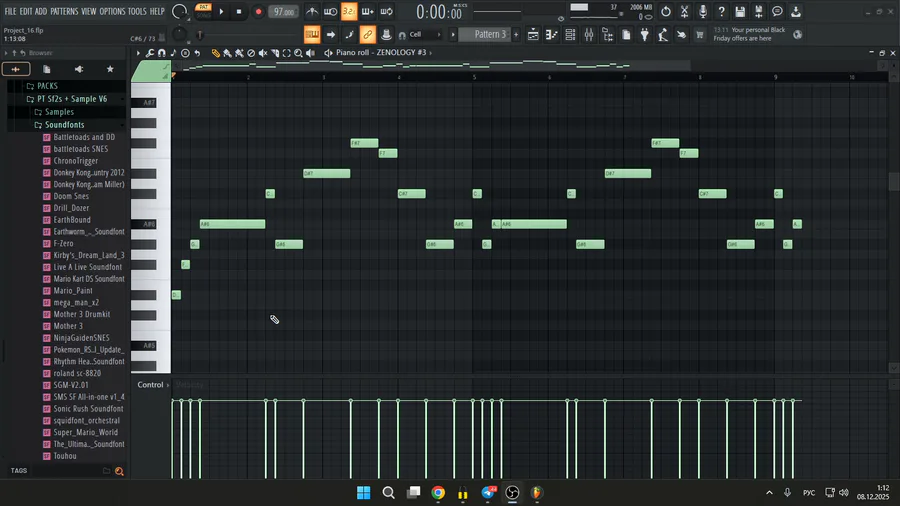Open the VIEW menu
Screen dimensions: 900x506
point(88,11)
